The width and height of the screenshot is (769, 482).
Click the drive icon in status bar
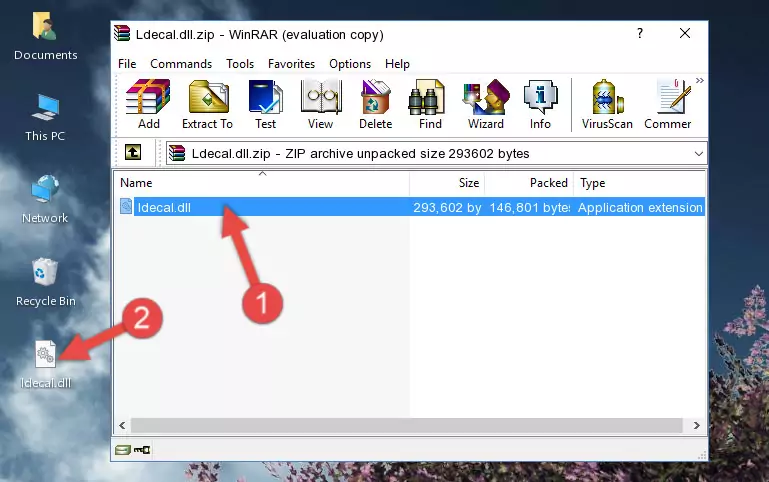pos(123,450)
